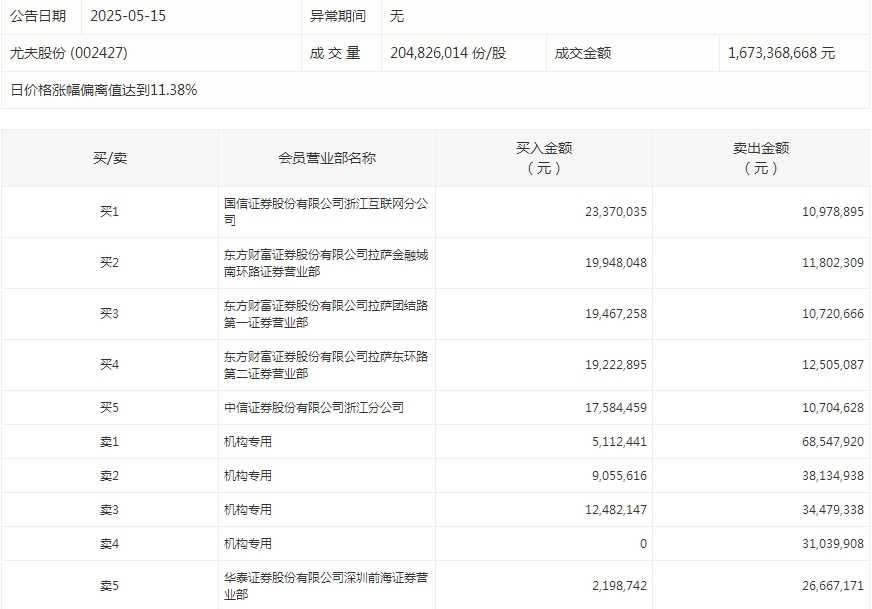Click 机构专用 in the 卖3 row
872x609 pixels.
pos(247,509)
